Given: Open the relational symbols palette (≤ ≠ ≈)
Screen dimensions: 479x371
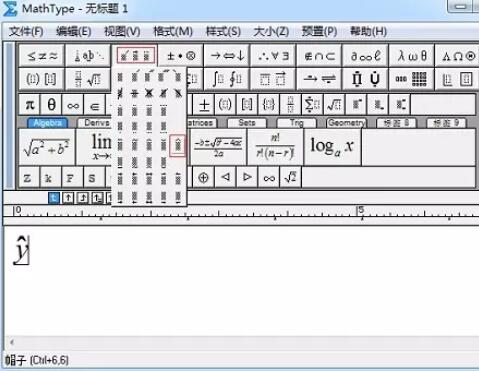Looking at the screenshot, I should 42,56.
